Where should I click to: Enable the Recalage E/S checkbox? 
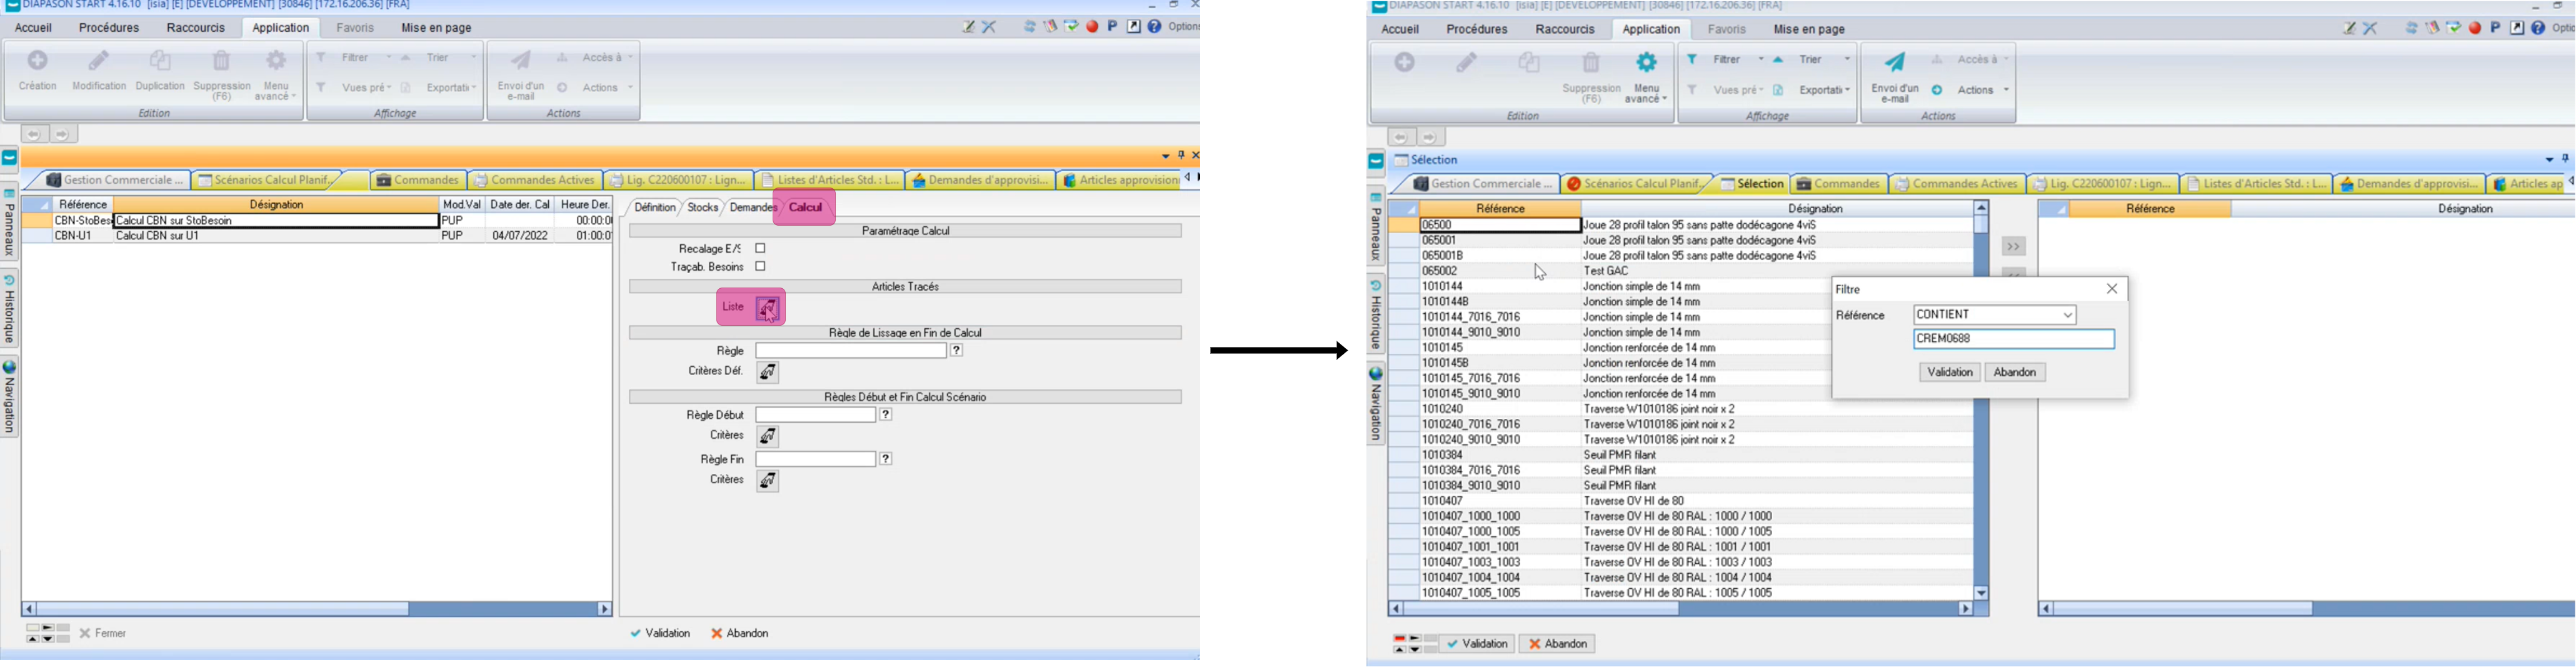(761, 249)
